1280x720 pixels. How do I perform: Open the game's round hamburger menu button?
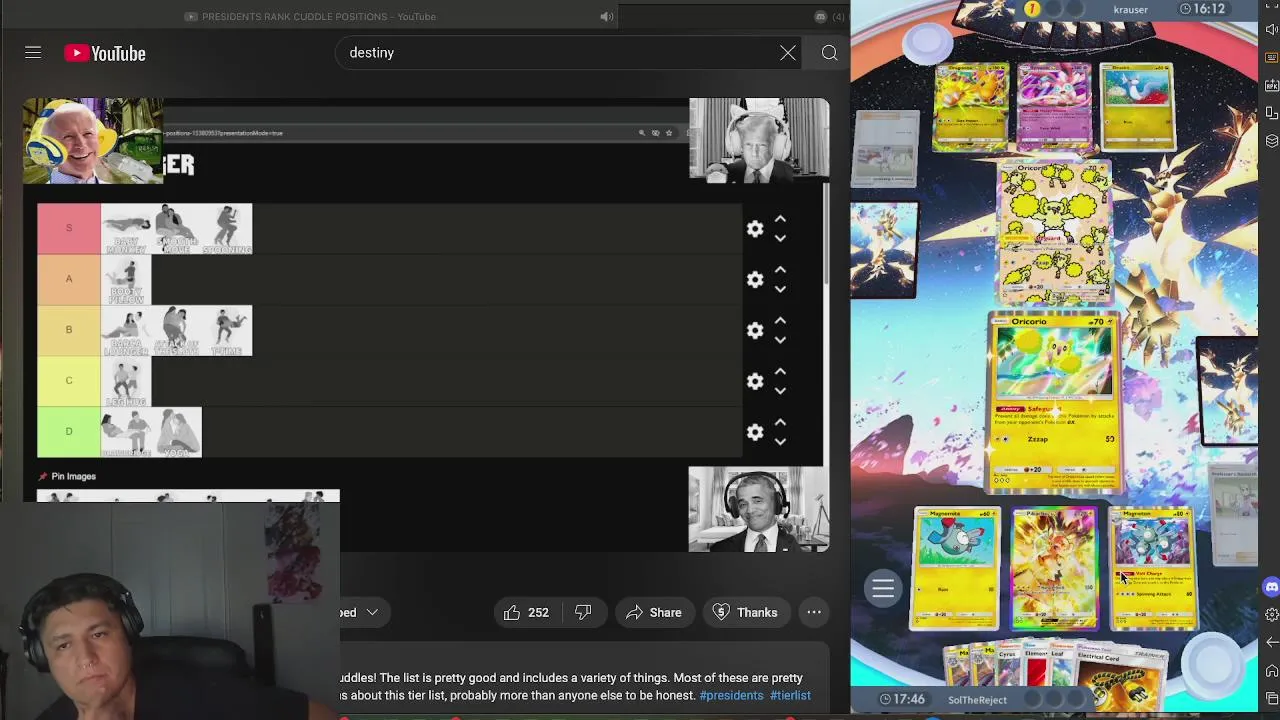point(883,589)
